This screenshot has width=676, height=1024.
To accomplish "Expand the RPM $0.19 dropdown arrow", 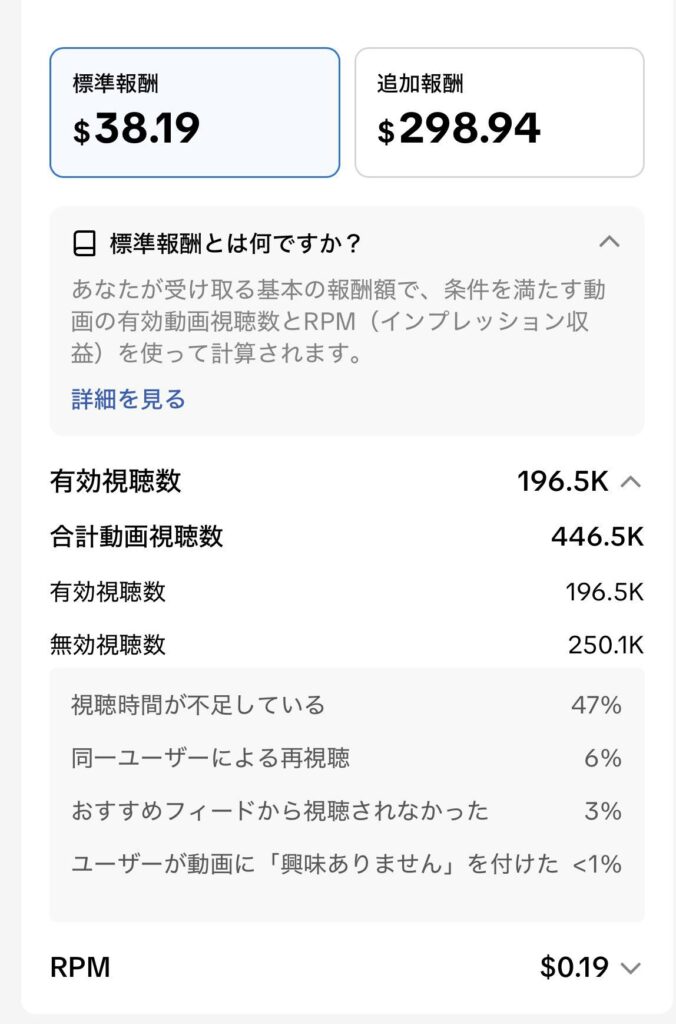I will tap(630, 967).
